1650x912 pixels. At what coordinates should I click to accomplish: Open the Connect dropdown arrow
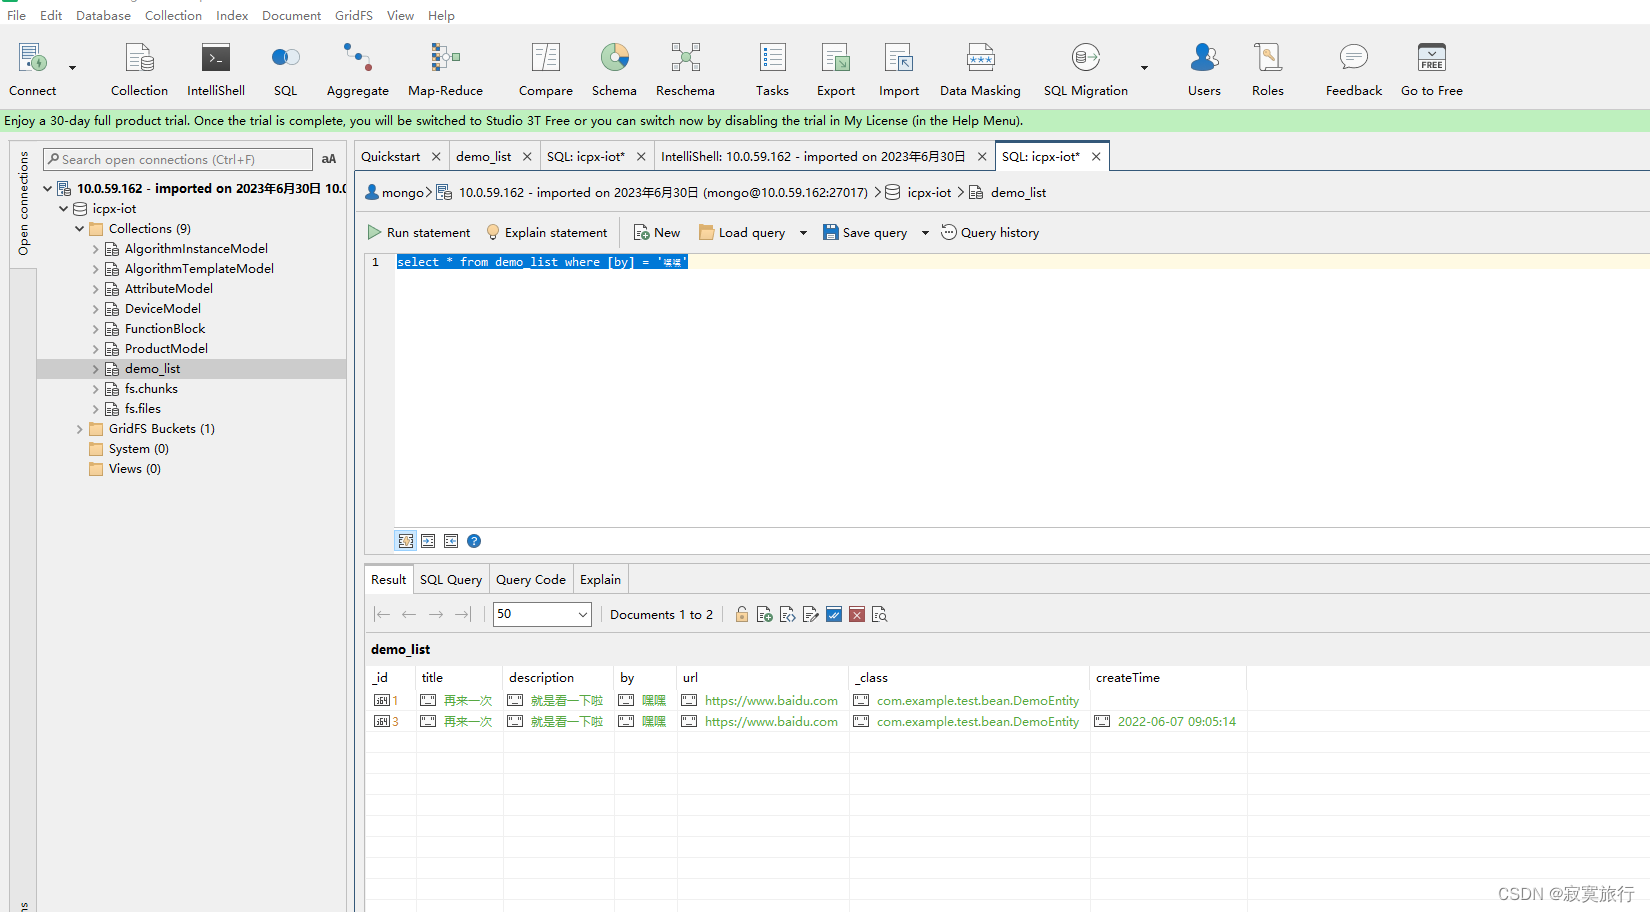(72, 68)
